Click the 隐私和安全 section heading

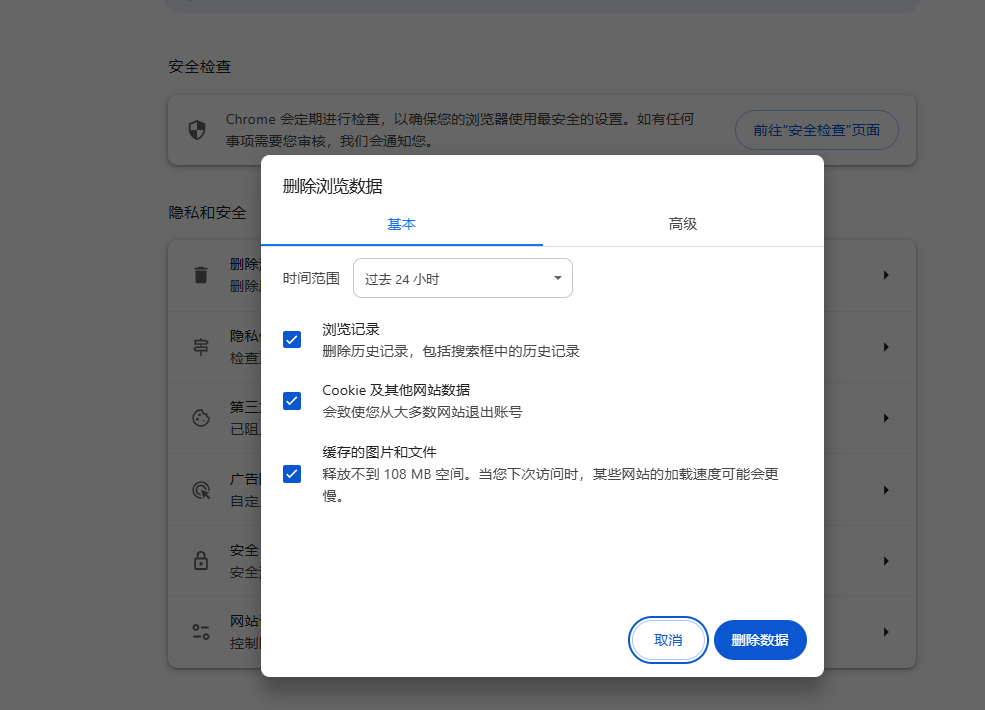pyautogui.click(x=207, y=212)
